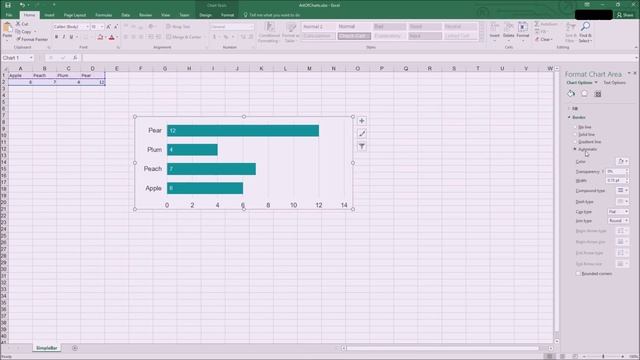This screenshot has width=640, height=360.
Task: Click Format as Table icon
Action: [x=291, y=28]
